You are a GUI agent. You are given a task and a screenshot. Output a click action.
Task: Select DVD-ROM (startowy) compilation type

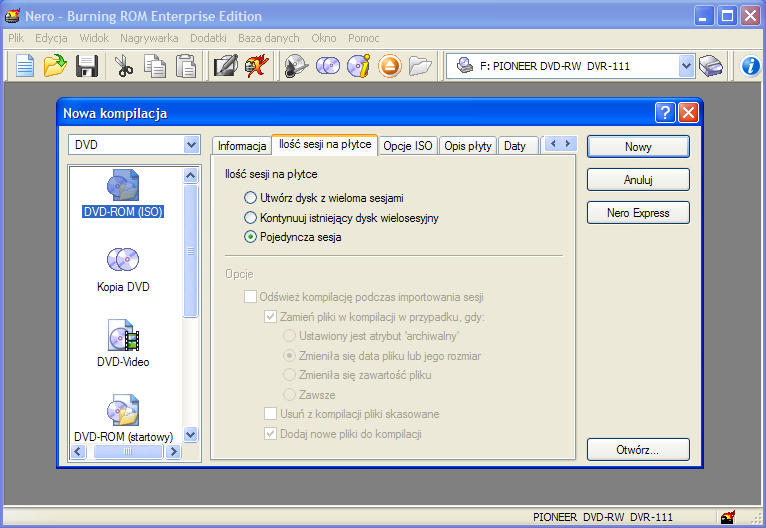[123, 418]
